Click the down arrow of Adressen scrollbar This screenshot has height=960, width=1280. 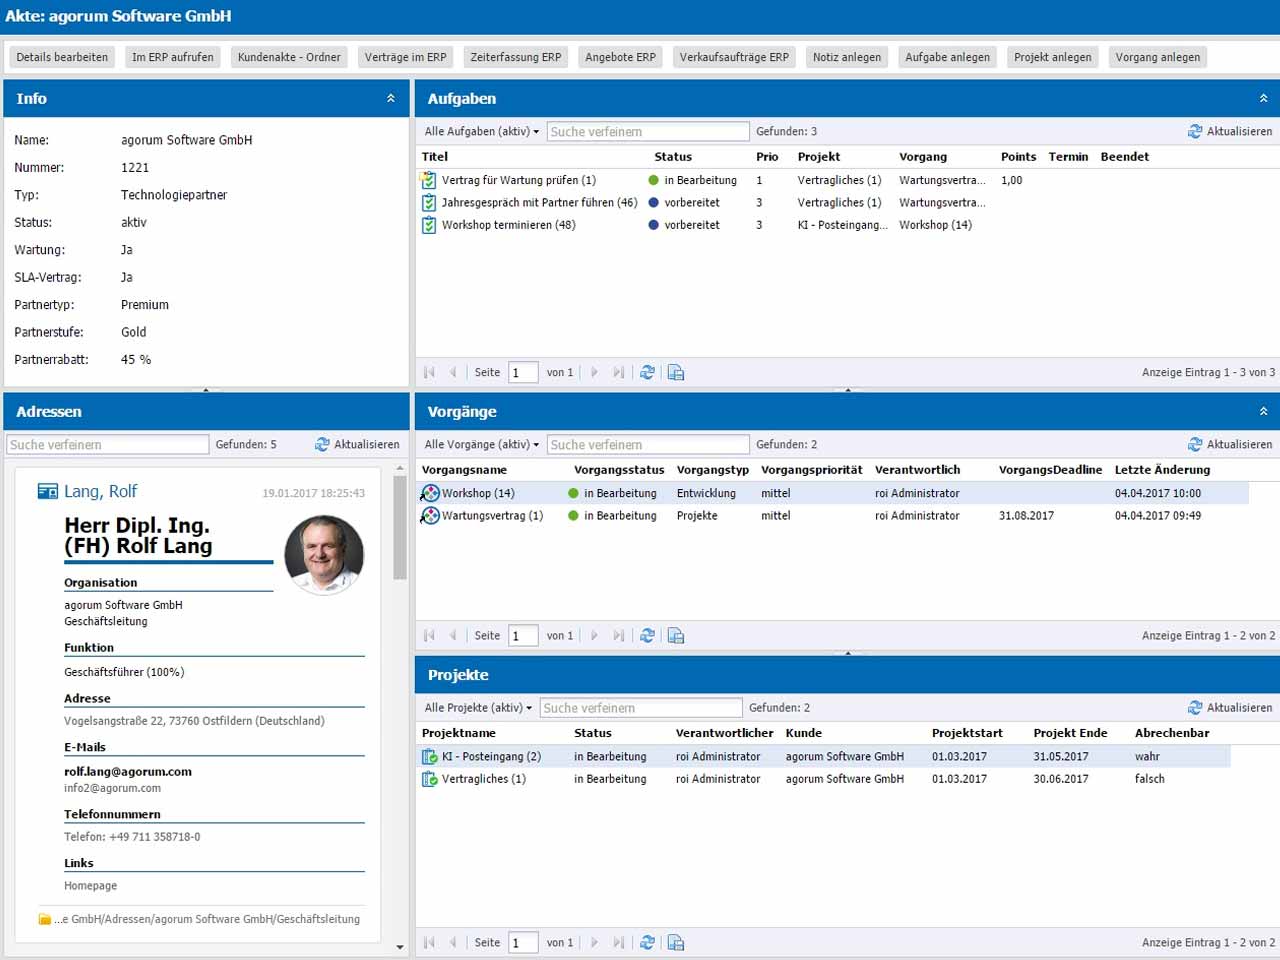400,946
